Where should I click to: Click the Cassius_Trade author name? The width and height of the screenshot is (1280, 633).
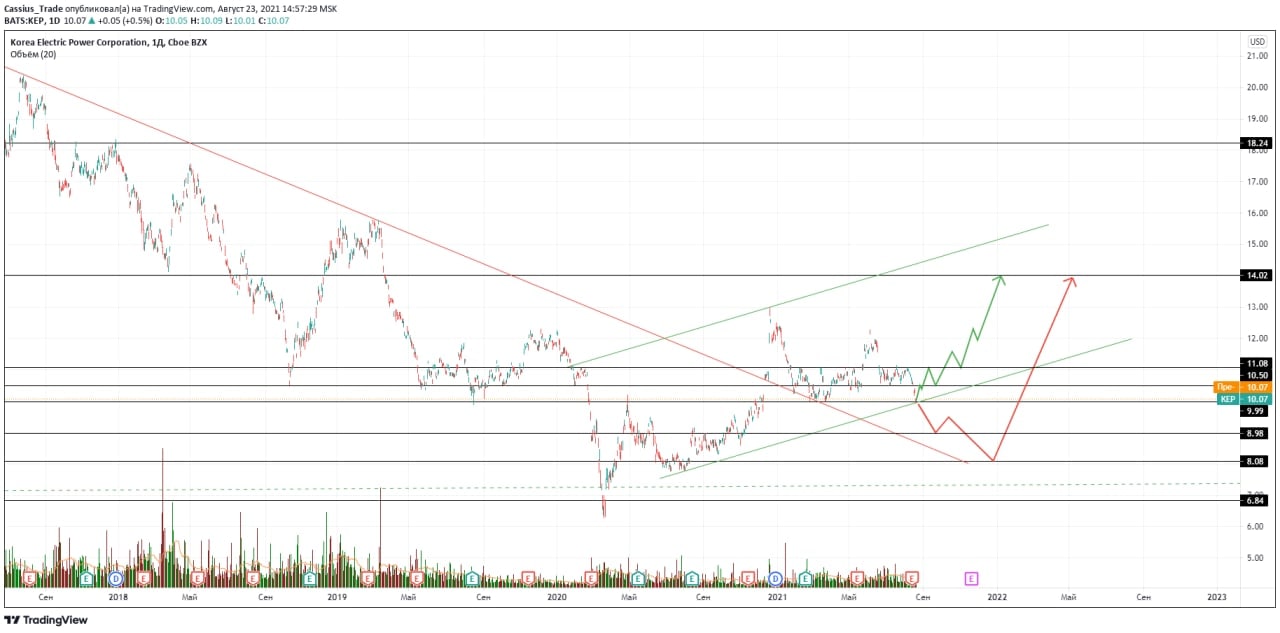(34, 8)
